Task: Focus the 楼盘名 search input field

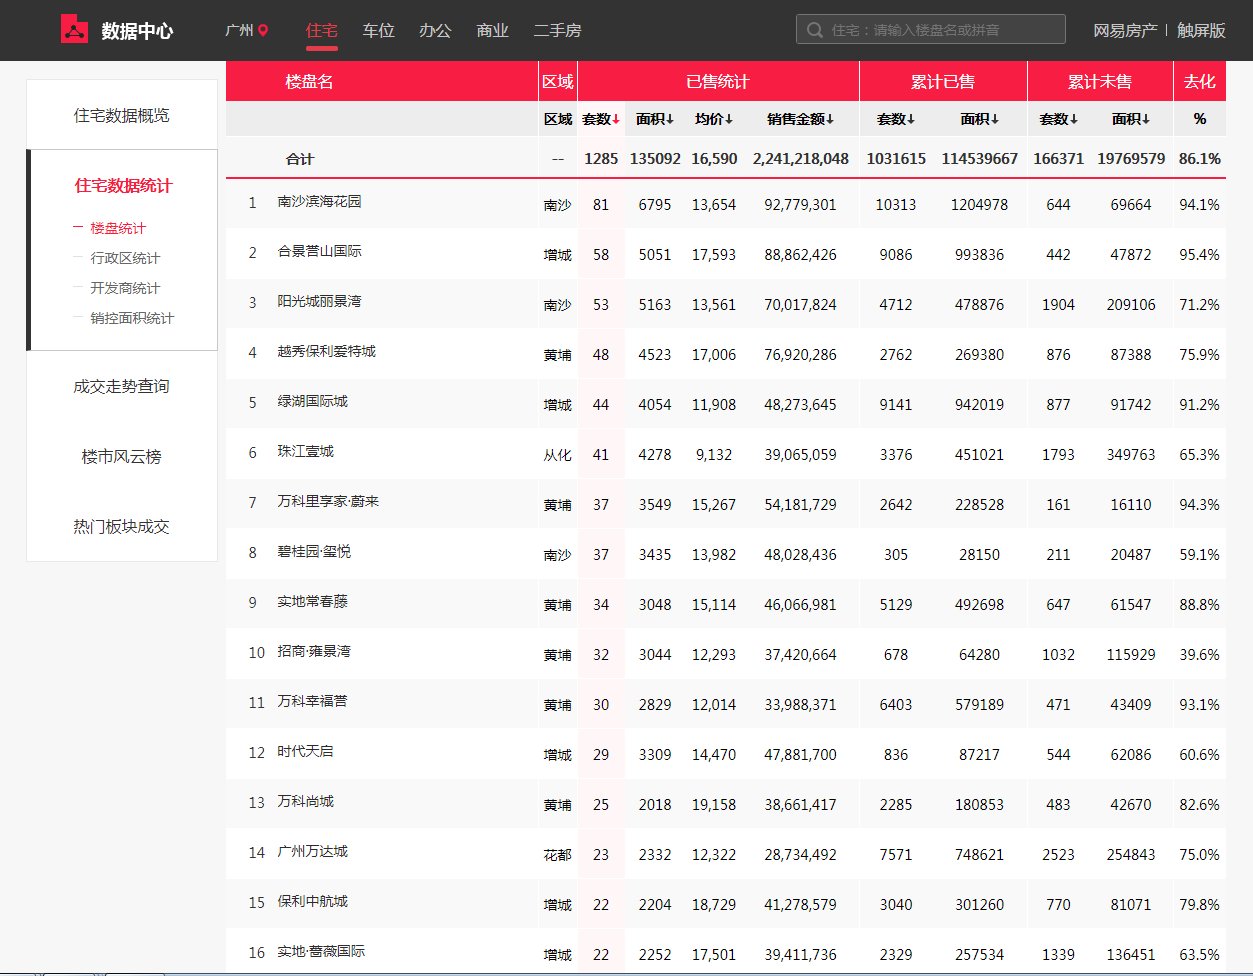Action: (940, 30)
